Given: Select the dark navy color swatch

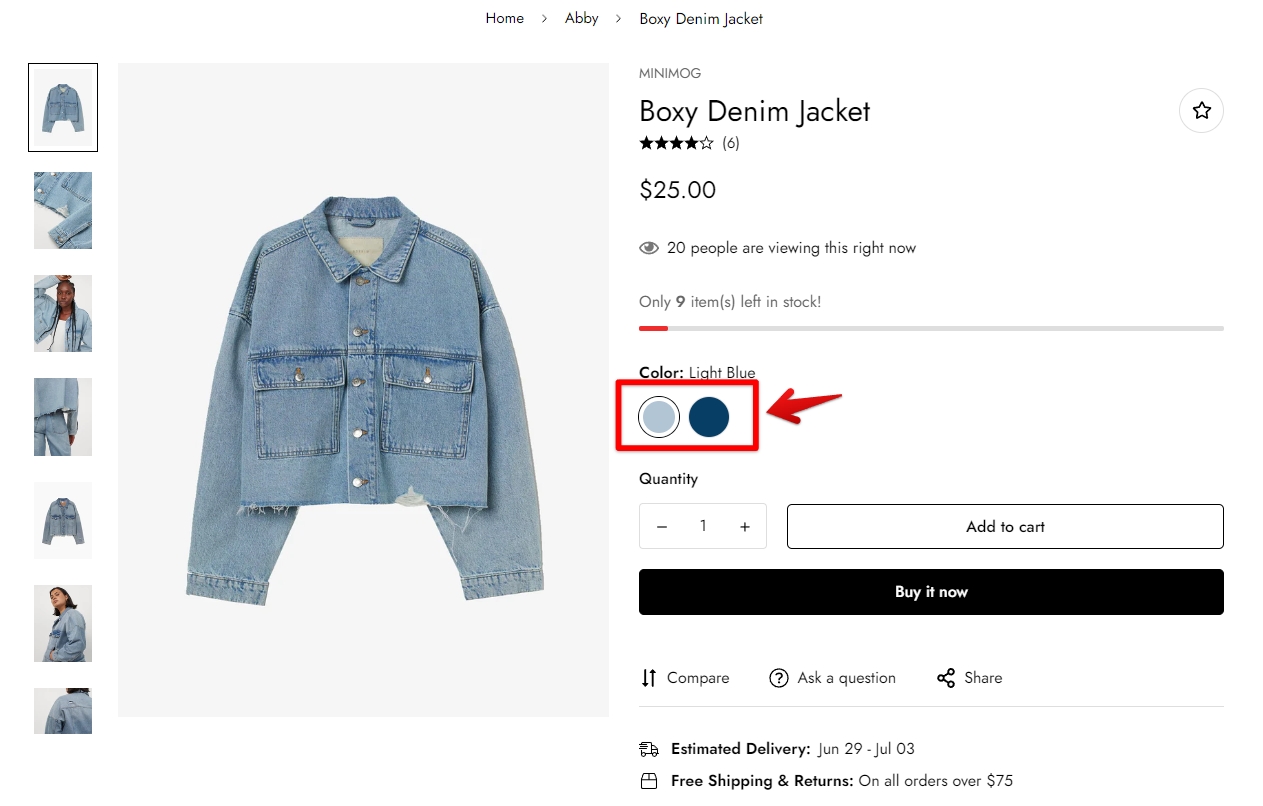Looking at the screenshot, I should pyautogui.click(x=709, y=417).
